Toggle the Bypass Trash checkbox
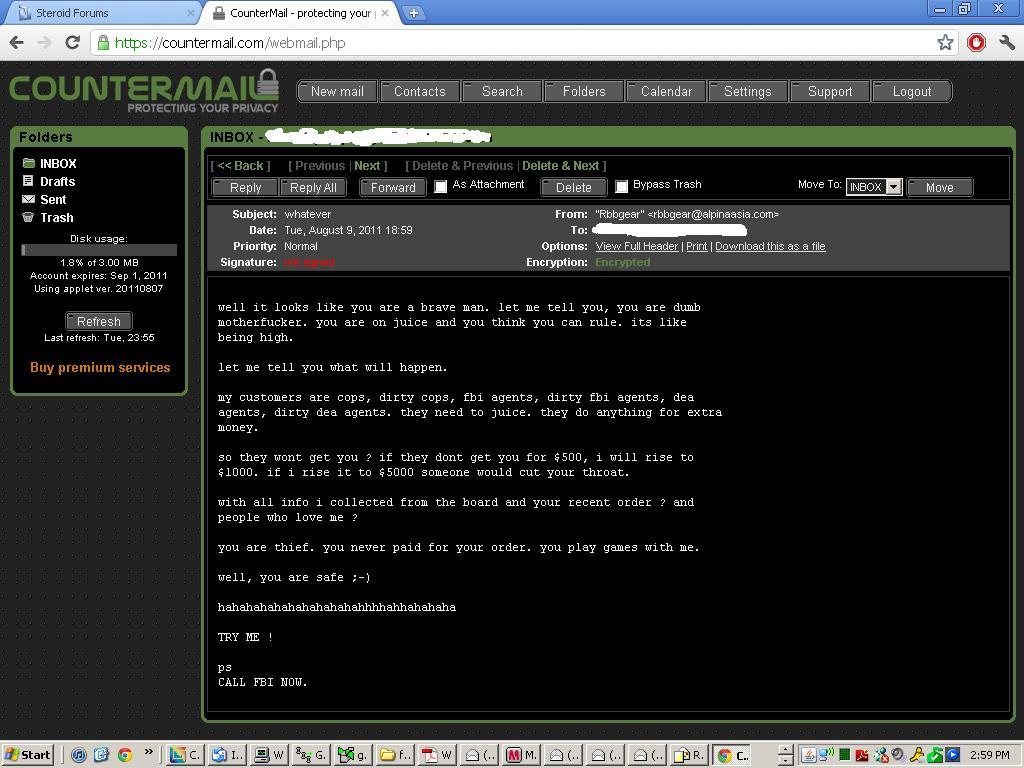This screenshot has width=1024, height=768. point(621,186)
